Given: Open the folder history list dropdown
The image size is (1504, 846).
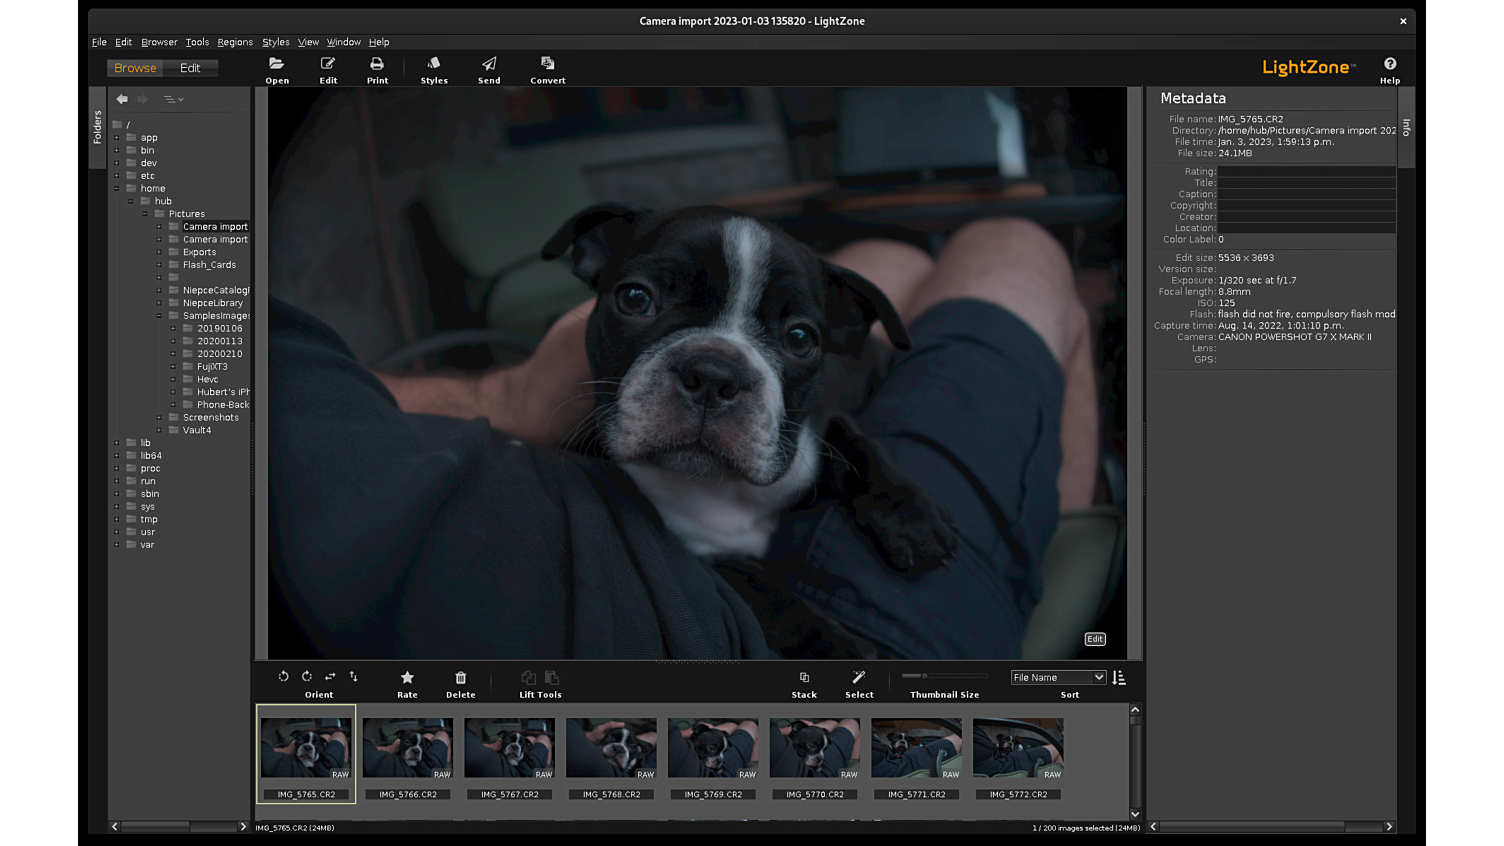Looking at the screenshot, I should pyautogui.click(x=174, y=99).
